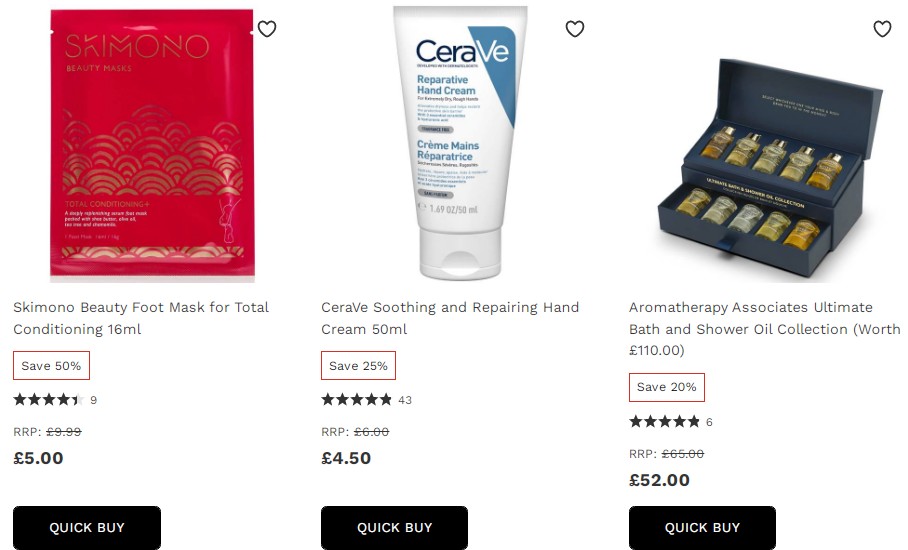The width and height of the screenshot is (908, 550).
Task: Open CeraVe Soothing and Repairing Hand Cream title
Action: (450, 318)
